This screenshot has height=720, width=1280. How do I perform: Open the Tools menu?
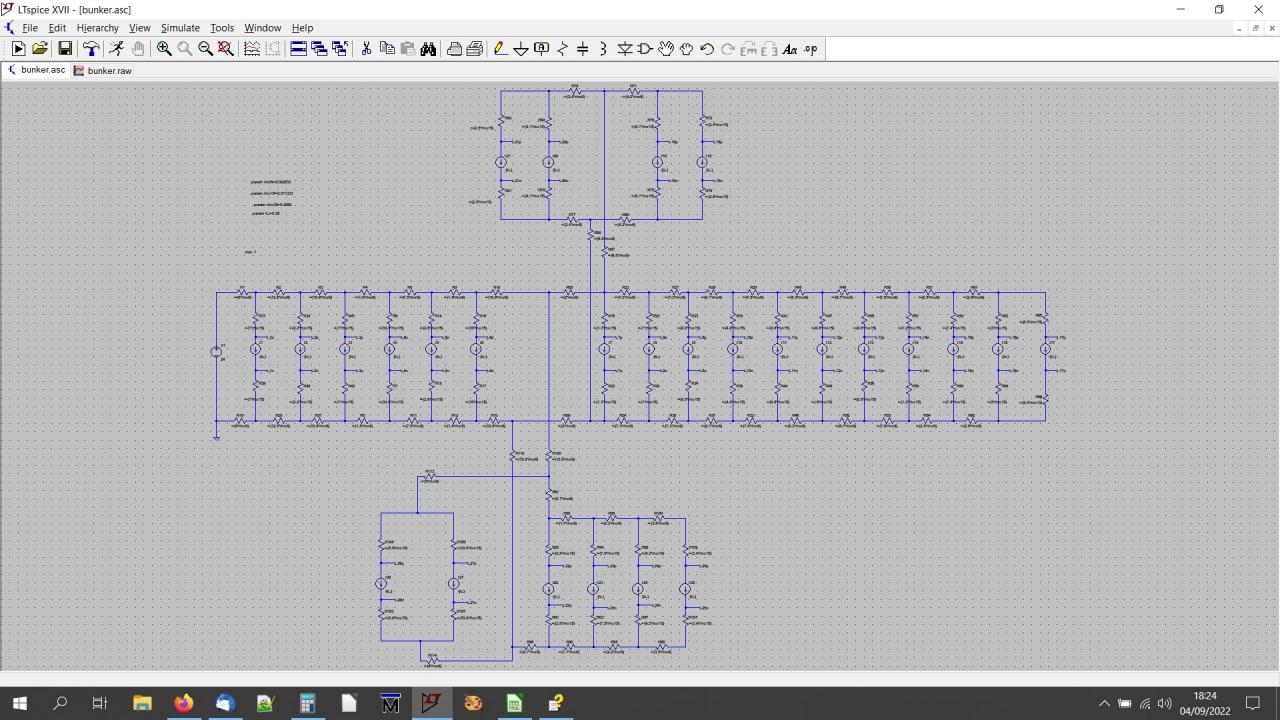221,28
